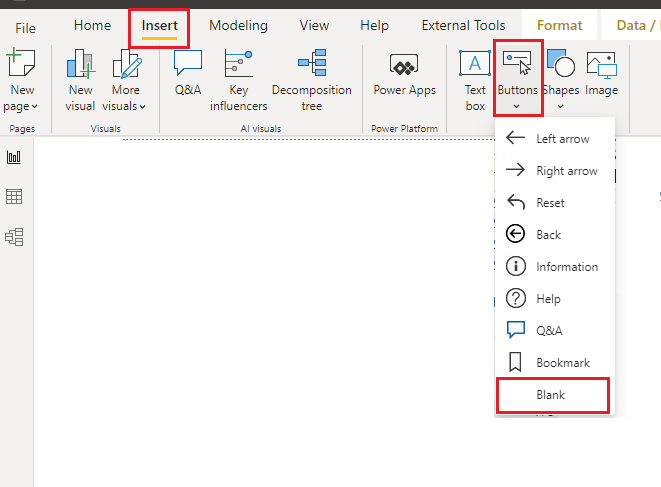
Task: Collapse the Buttons dropdown chevron
Action: click(x=517, y=107)
